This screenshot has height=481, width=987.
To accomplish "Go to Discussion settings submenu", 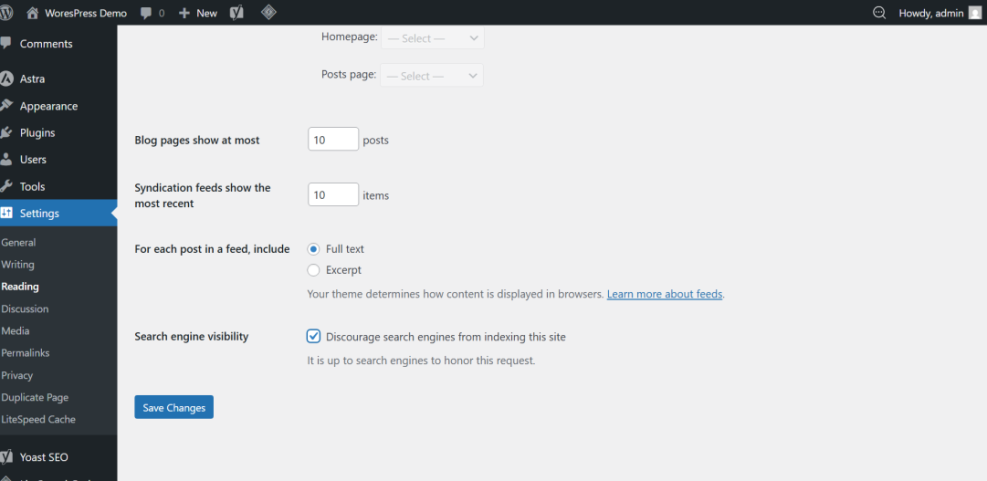I will (x=25, y=308).
